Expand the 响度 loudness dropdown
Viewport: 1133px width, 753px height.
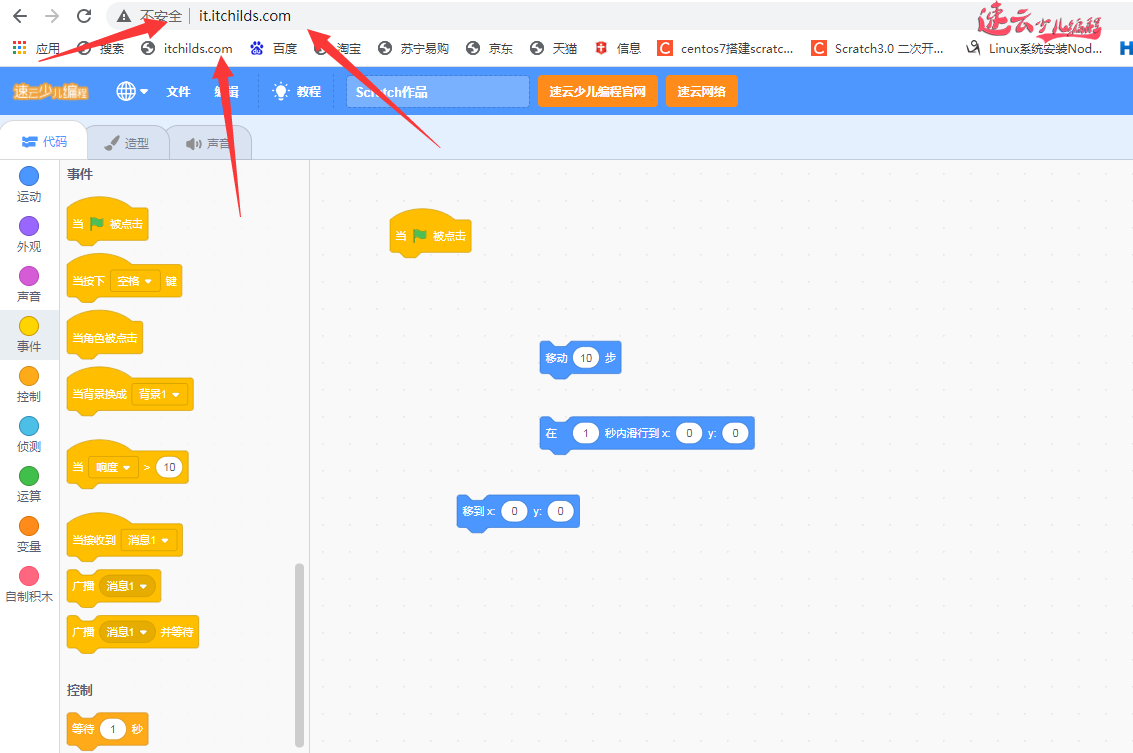pyautogui.click(x=112, y=467)
